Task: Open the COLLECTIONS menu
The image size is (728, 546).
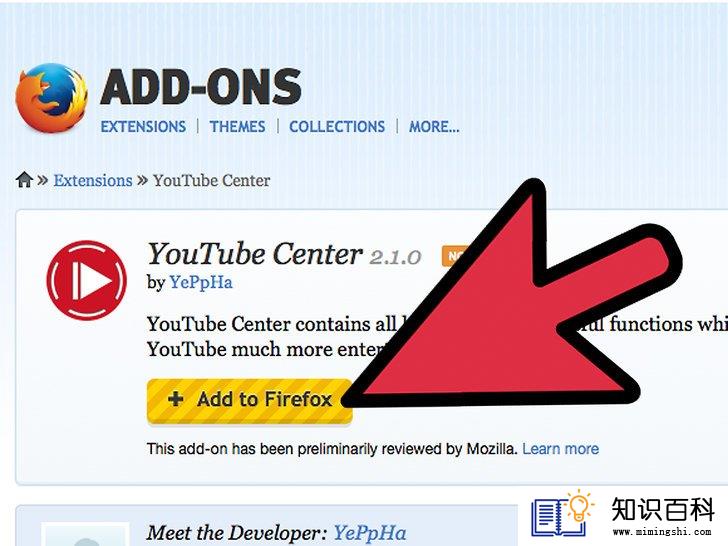Action: tap(337, 127)
